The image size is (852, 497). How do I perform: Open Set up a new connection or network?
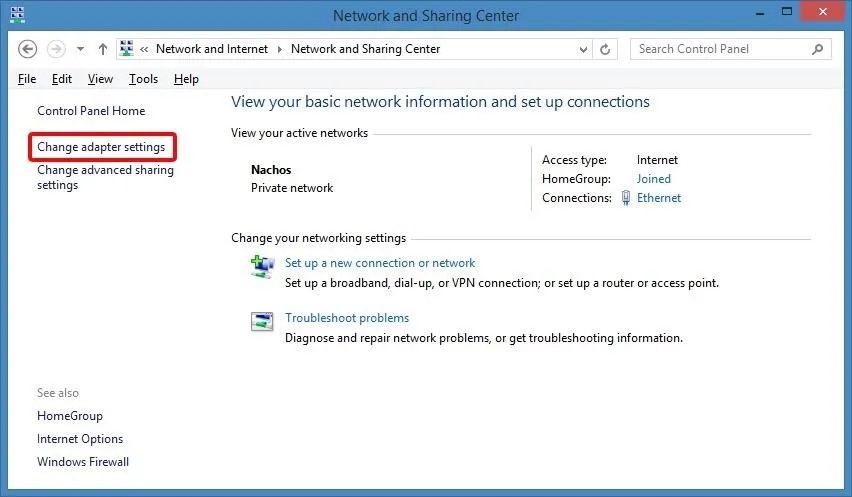click(x=380, y=263)
